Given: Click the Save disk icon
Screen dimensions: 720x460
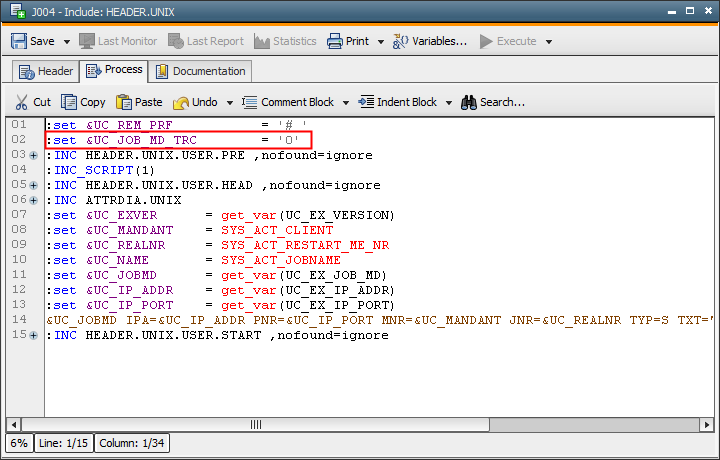Looking at the screenshot, I should (x=19, y=41).
